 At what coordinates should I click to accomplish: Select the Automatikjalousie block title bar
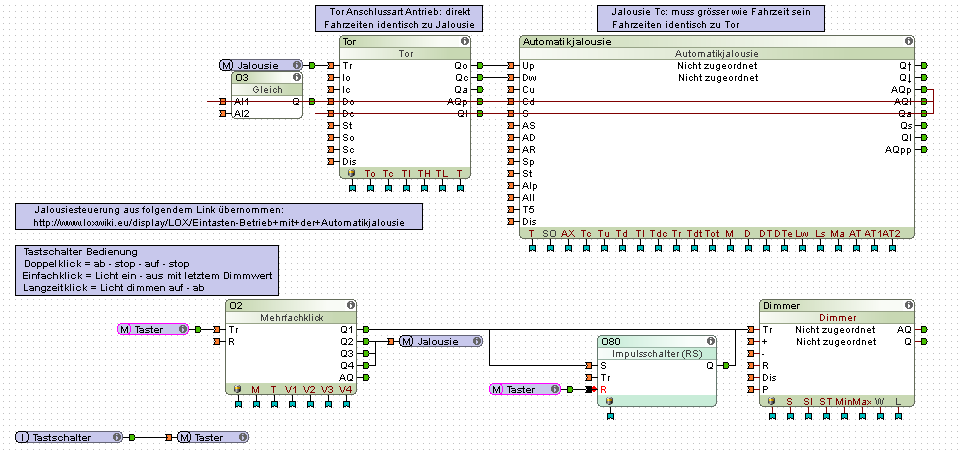pos(717,42)
